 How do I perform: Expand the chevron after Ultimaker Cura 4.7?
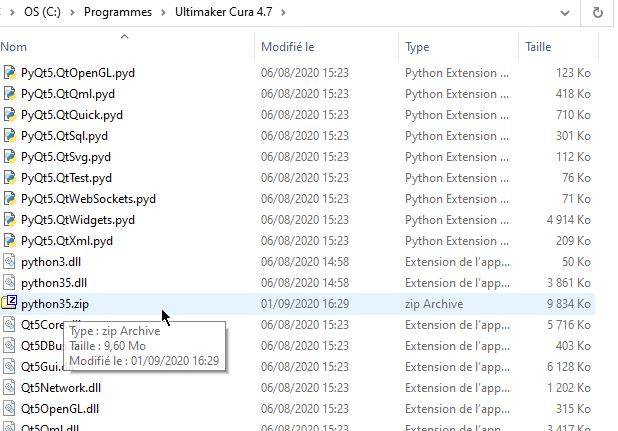pos(283,13)
